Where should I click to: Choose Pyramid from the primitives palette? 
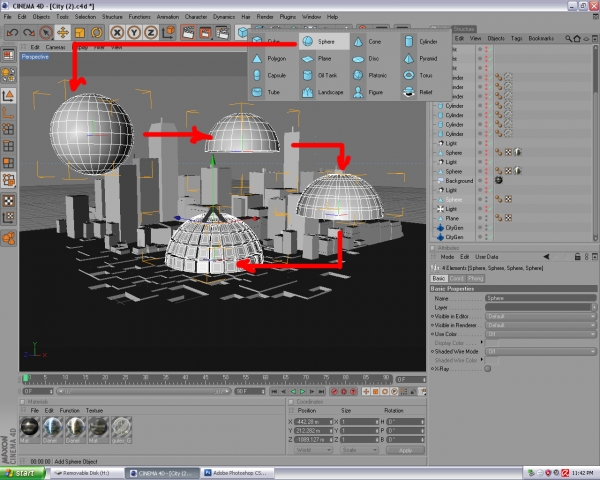tap(425, 59)
